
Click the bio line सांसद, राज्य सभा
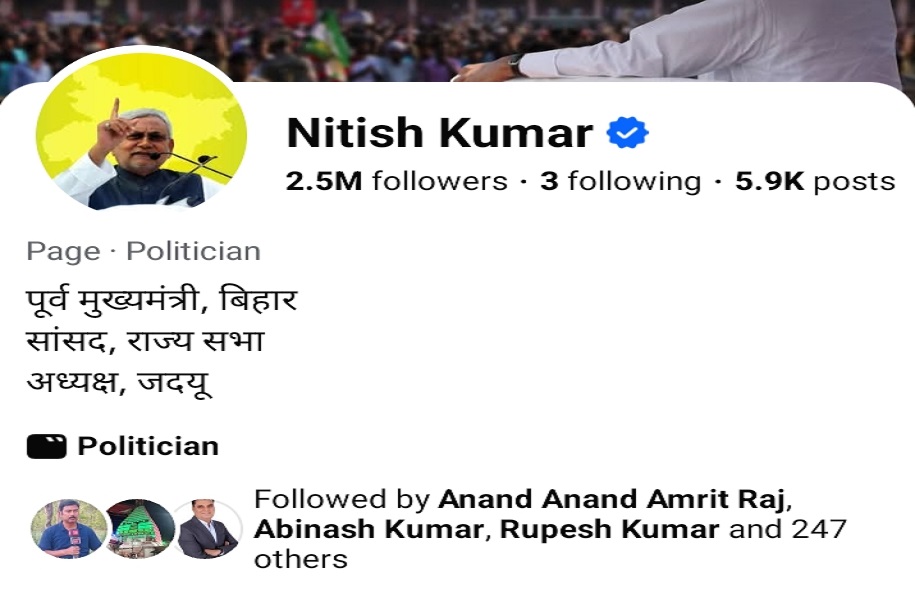[x=145, y=341]
